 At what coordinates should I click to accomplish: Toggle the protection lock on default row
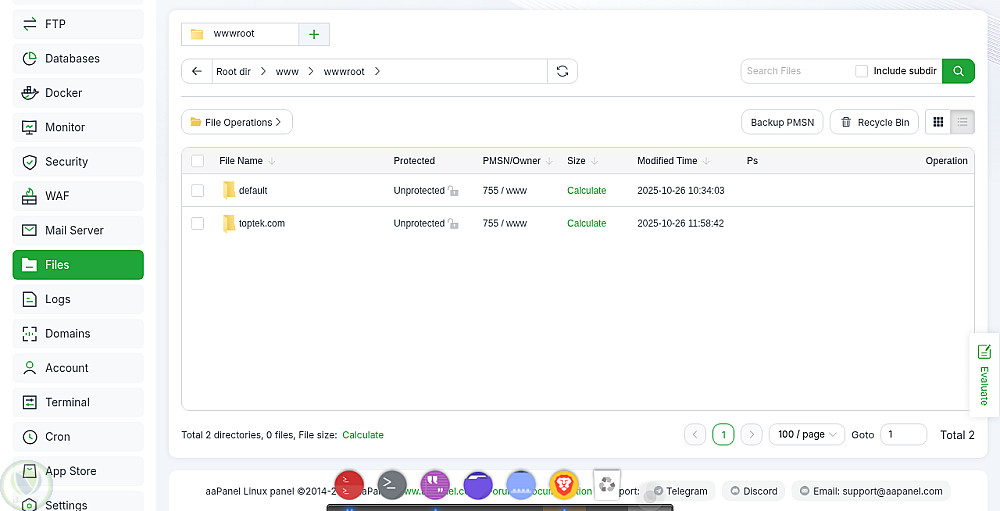click(x=453, y=191)
